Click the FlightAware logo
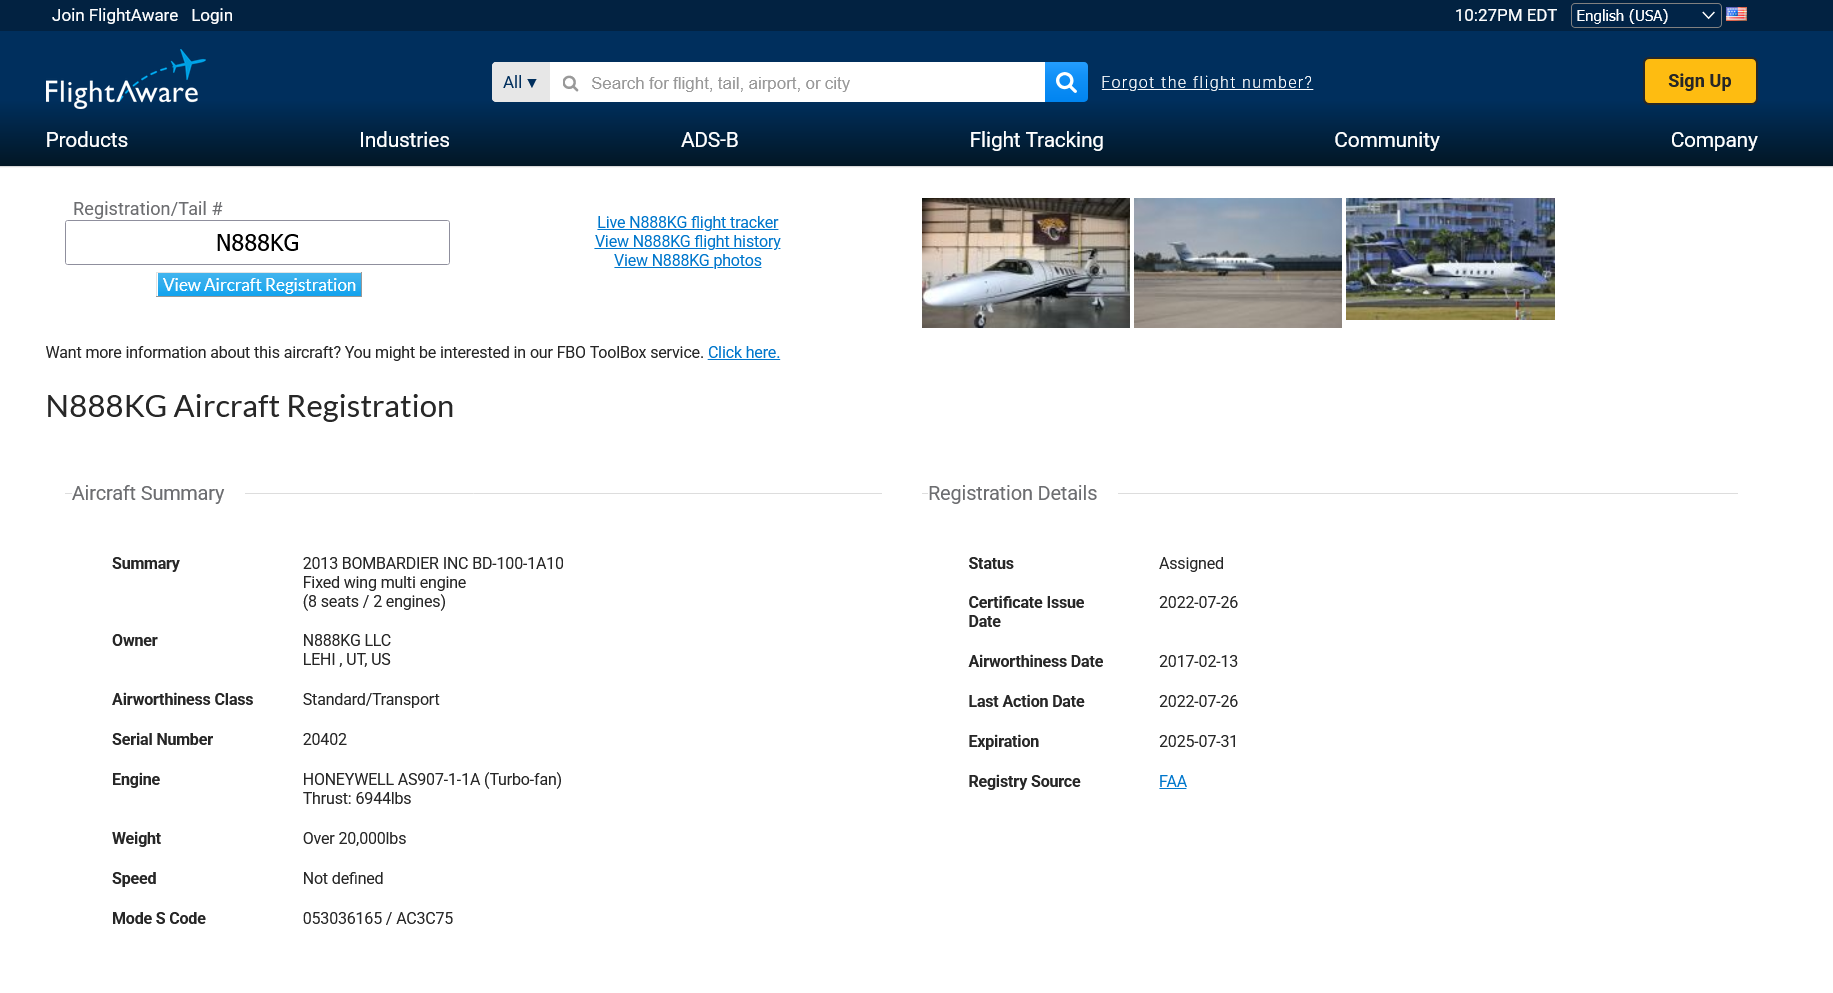The height and width of the screenshot is (993, 1833). pyautogui.click(x=126, y=79)
